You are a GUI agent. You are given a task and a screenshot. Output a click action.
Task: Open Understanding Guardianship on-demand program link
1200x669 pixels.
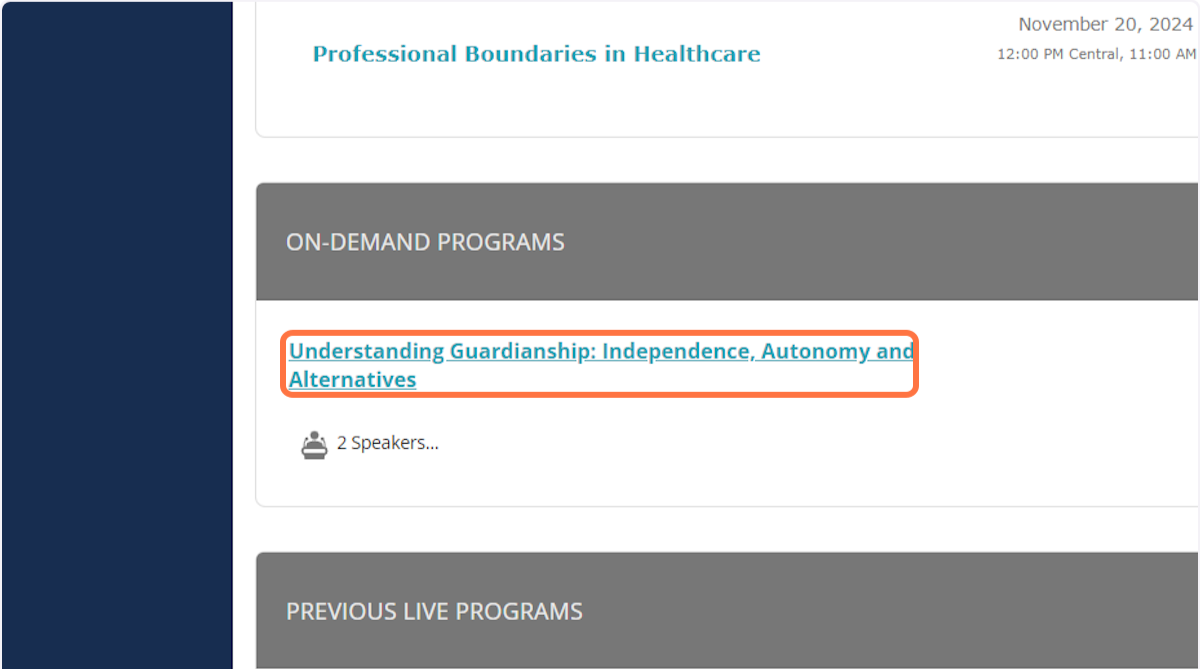click(x=601, y=365)
